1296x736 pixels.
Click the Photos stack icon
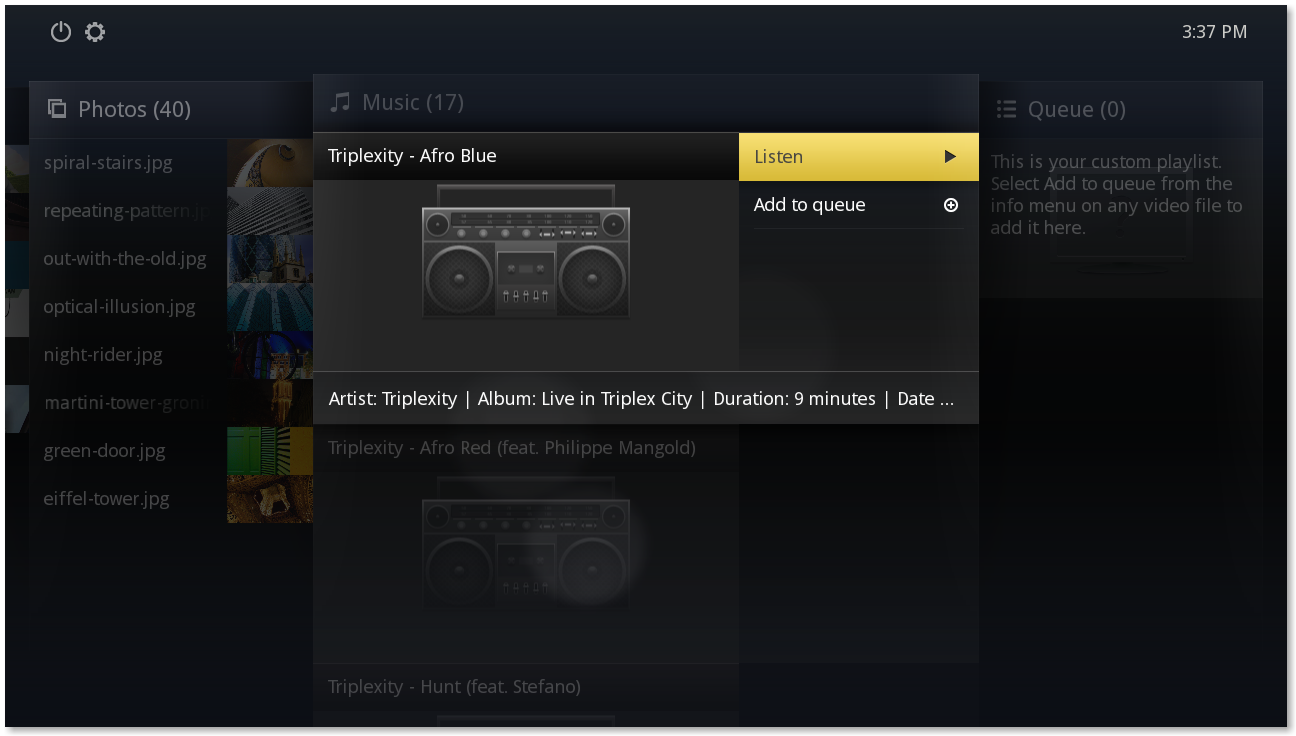(57, 108)
